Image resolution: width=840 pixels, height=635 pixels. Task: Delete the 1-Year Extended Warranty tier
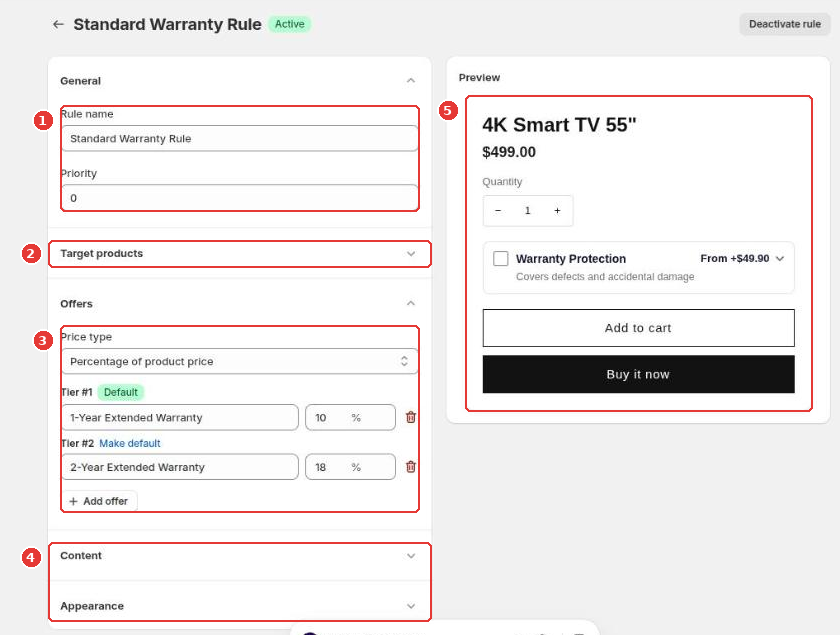click(411, 417)
